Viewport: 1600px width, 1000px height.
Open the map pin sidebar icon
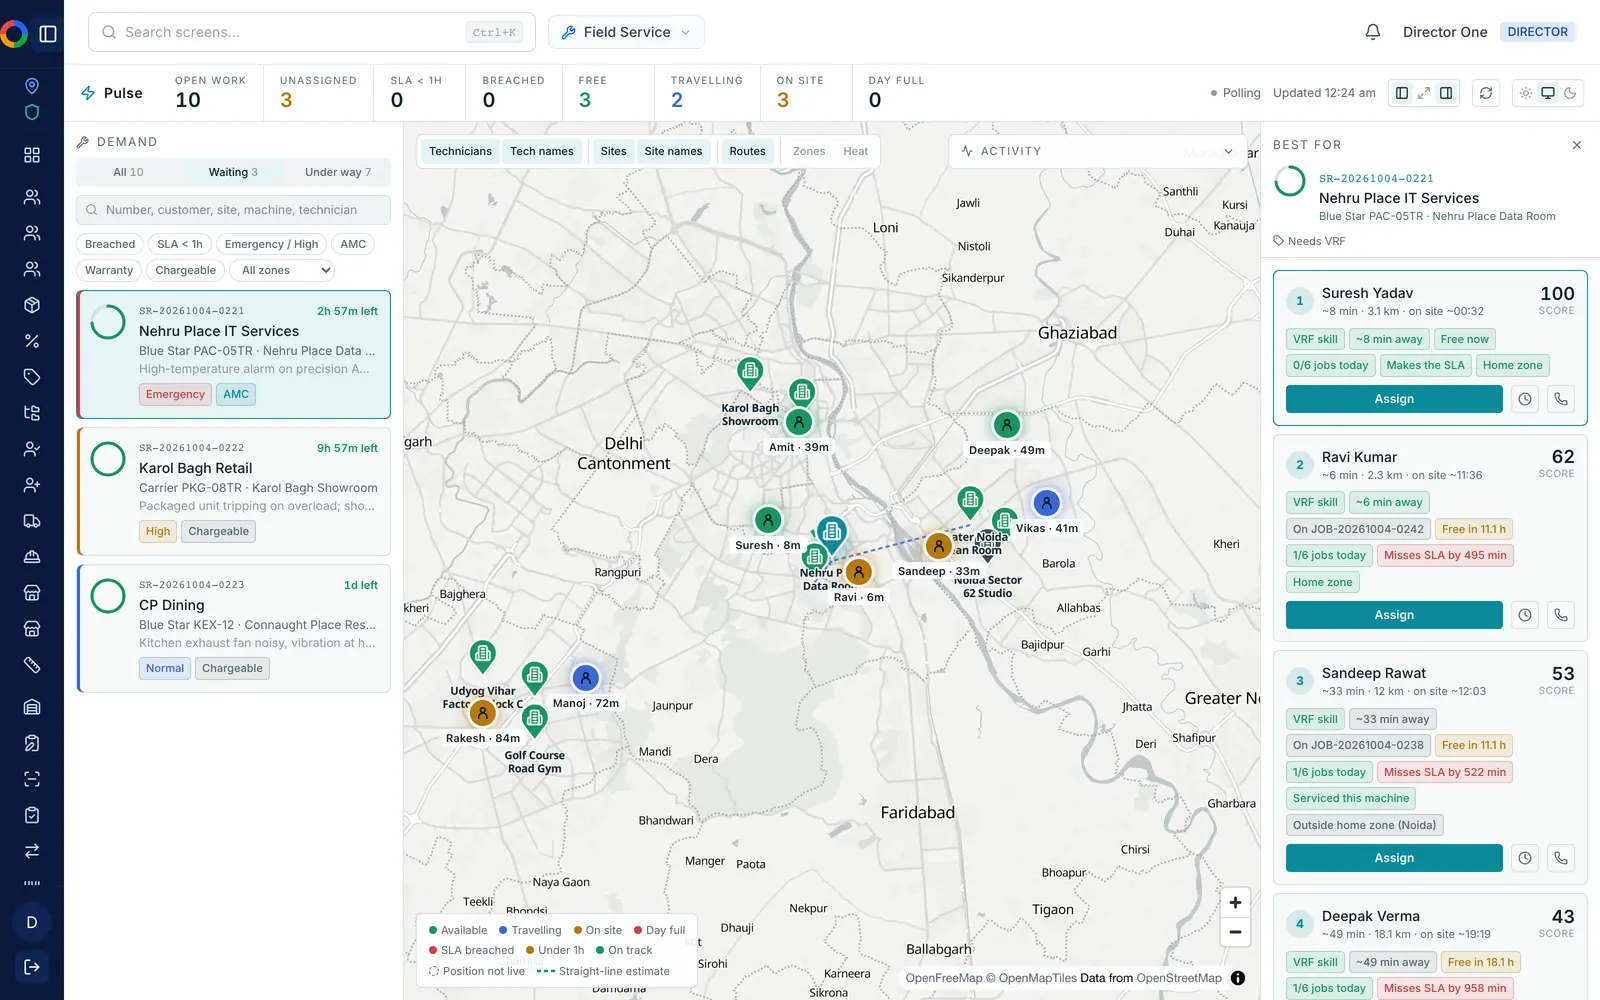(32, 86)
